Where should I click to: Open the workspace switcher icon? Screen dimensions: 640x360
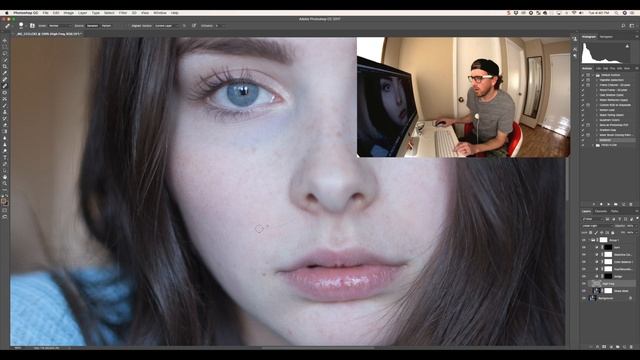click(x=632, y=26)
